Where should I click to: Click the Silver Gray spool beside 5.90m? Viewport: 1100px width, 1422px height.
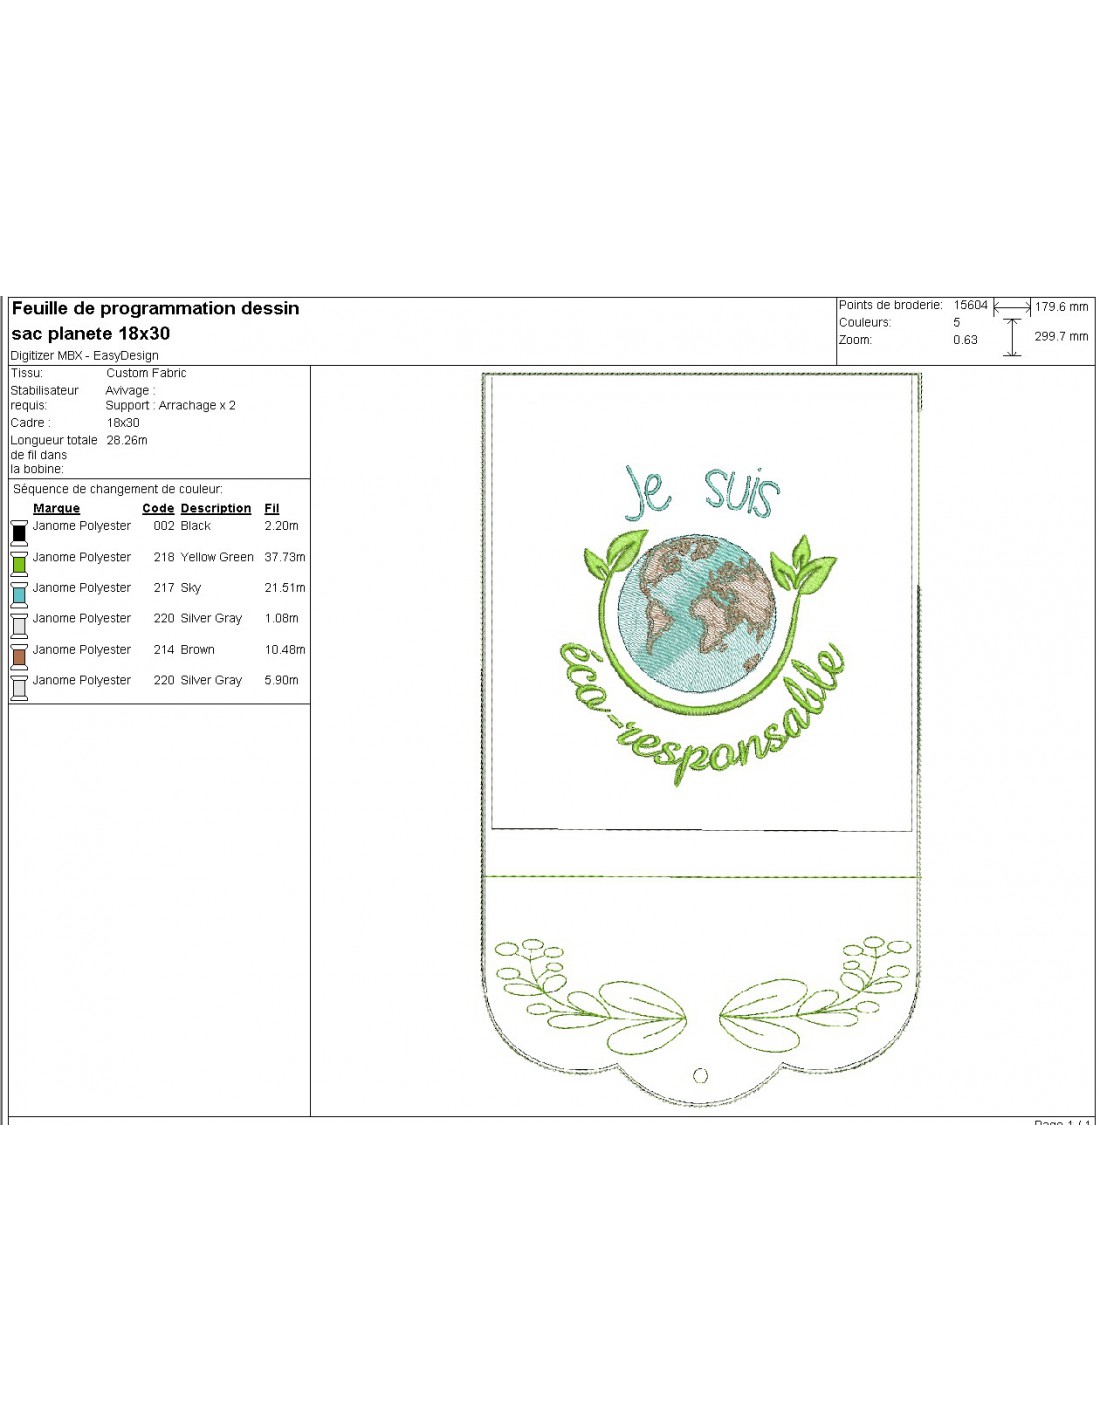coord(19,687)
